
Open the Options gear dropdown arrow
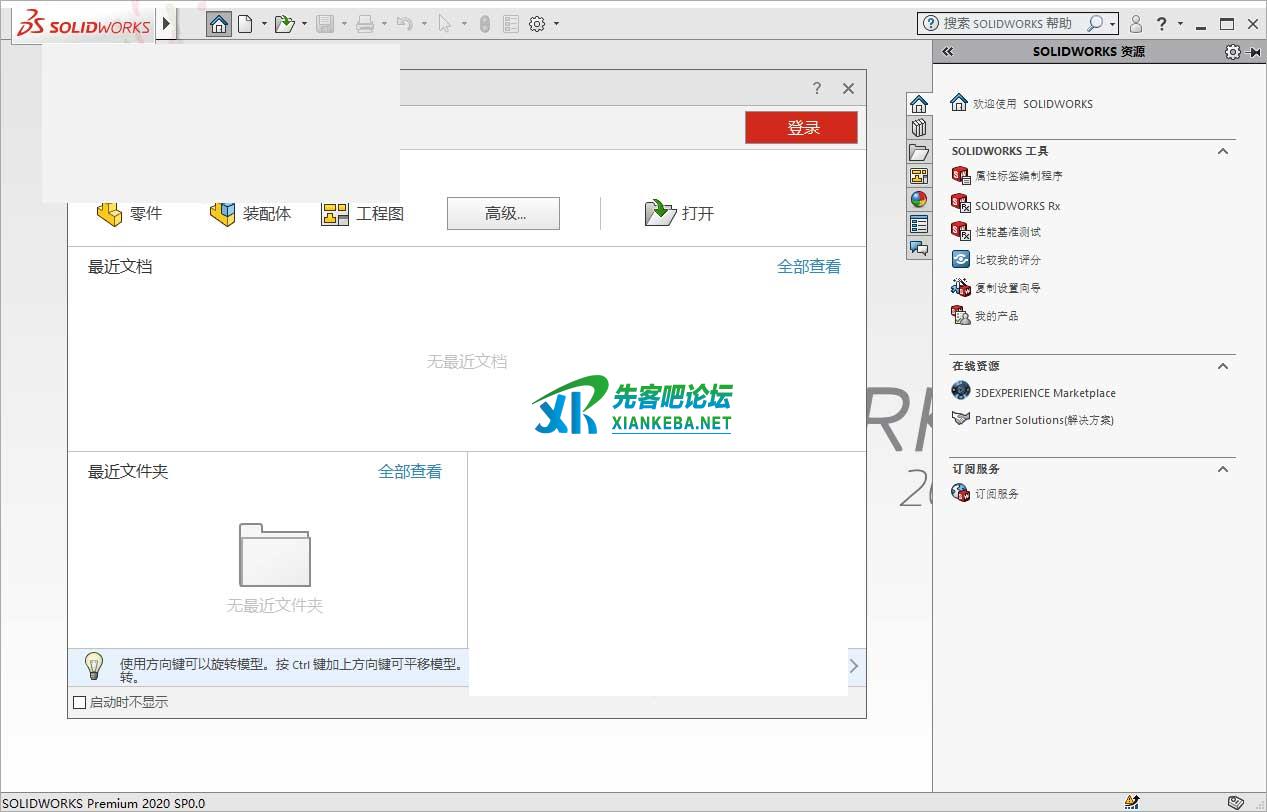pos(557,24)
